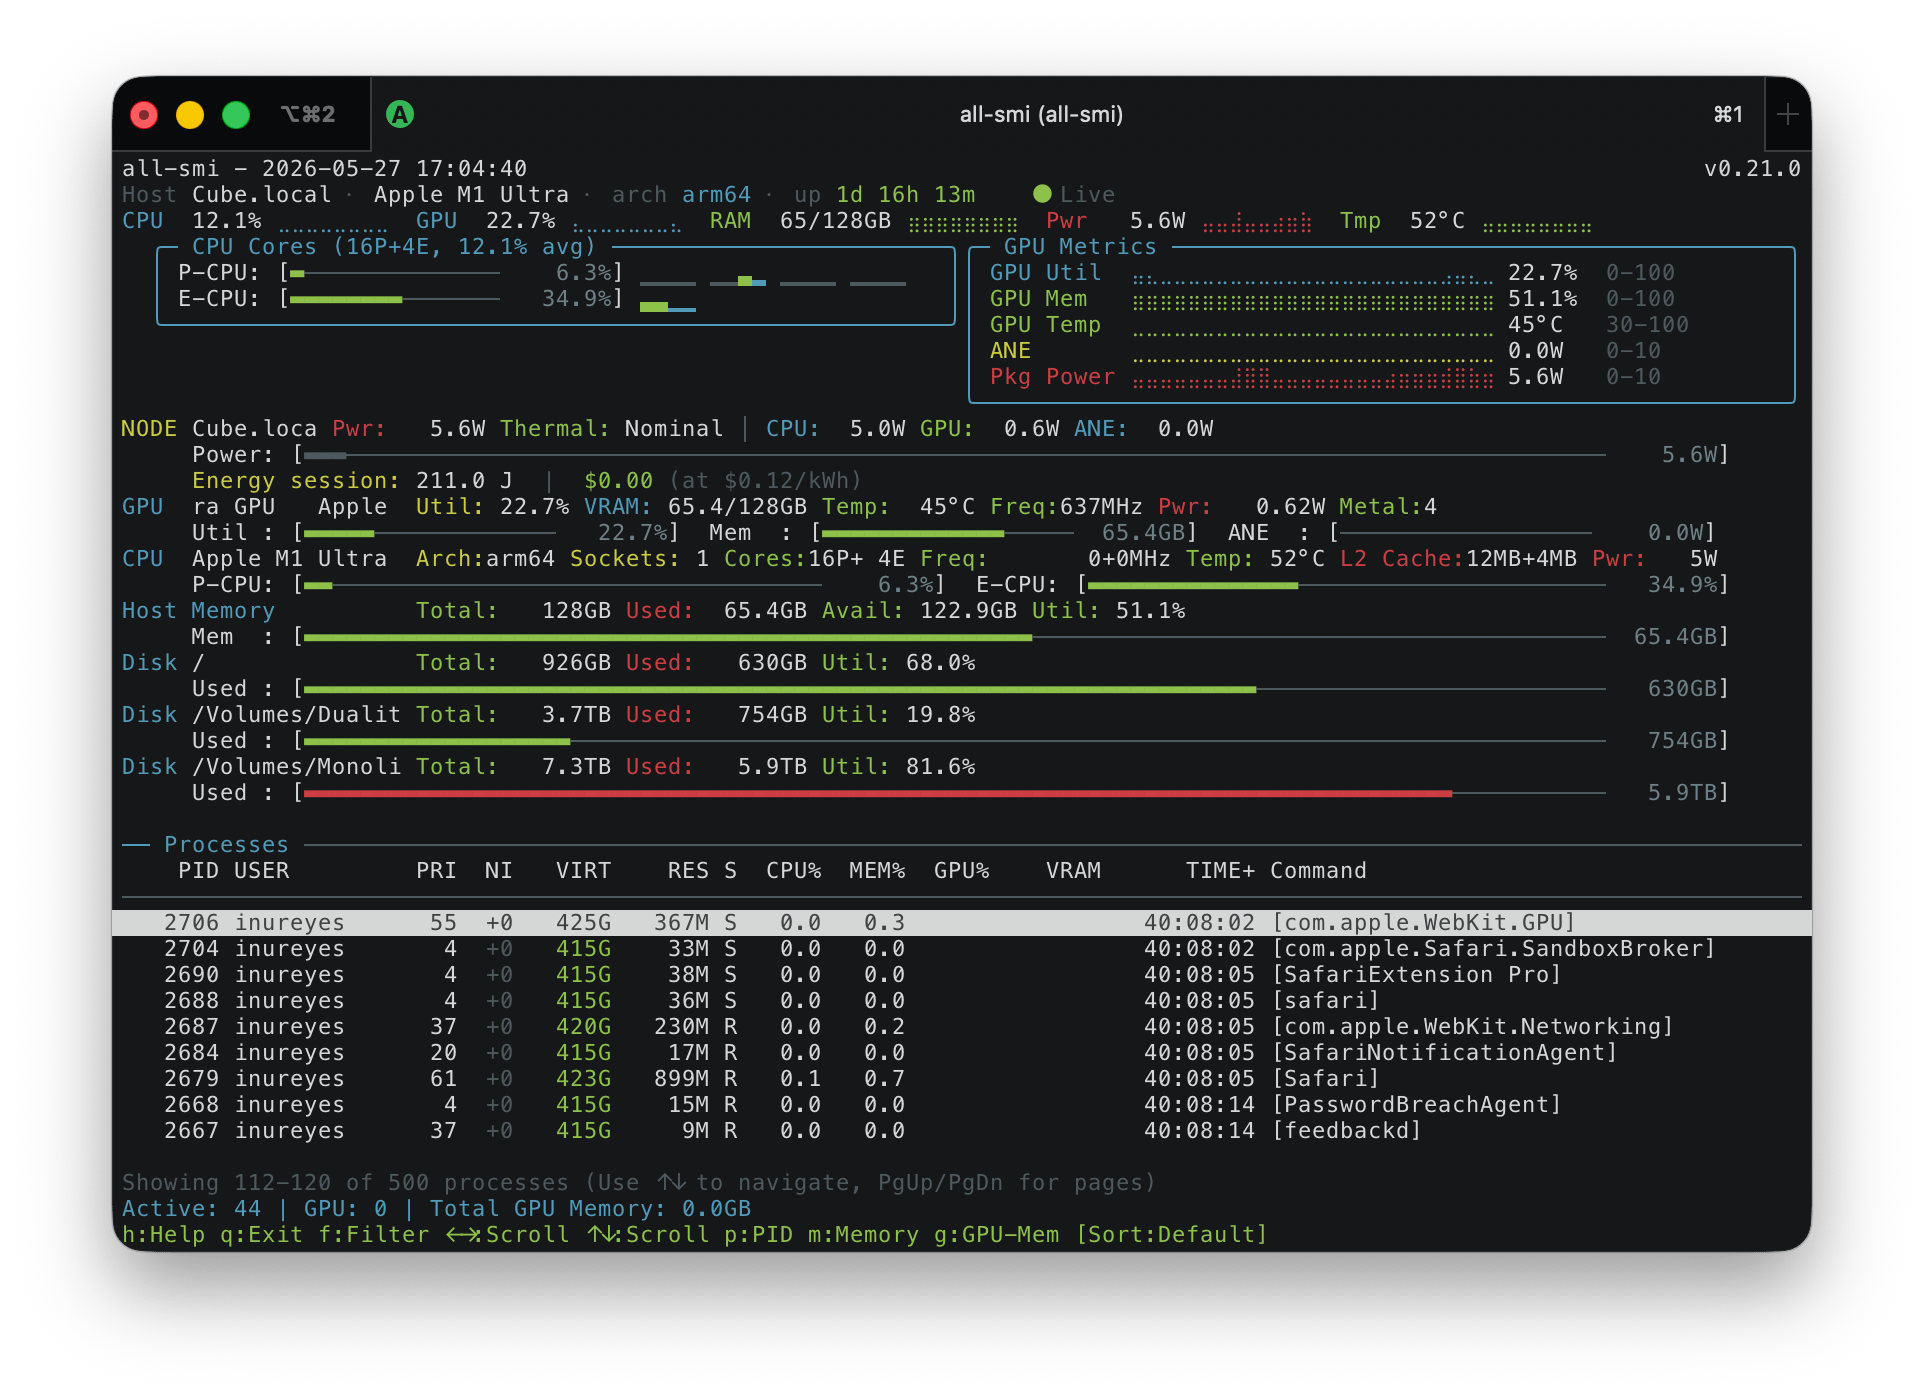Click the green zoom window button

tap(236, 115)
